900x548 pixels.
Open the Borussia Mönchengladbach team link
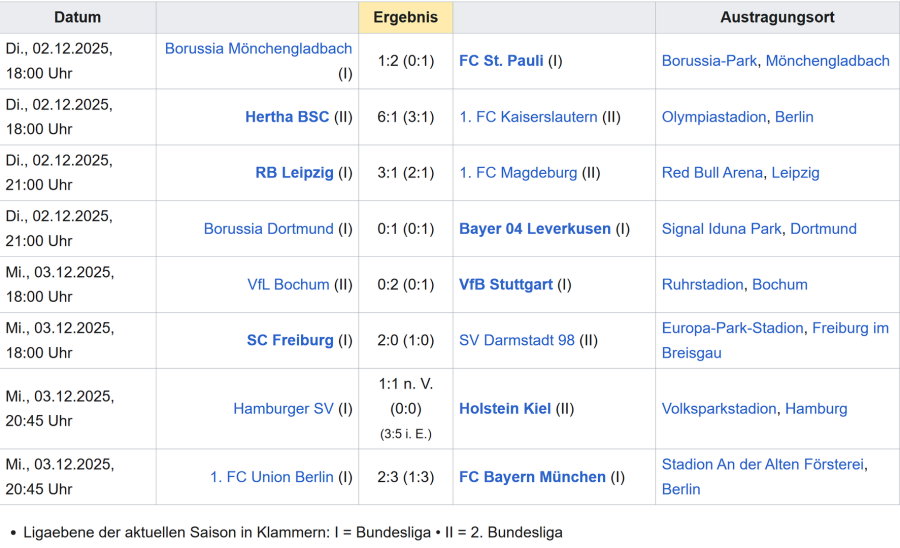point(258,48)
